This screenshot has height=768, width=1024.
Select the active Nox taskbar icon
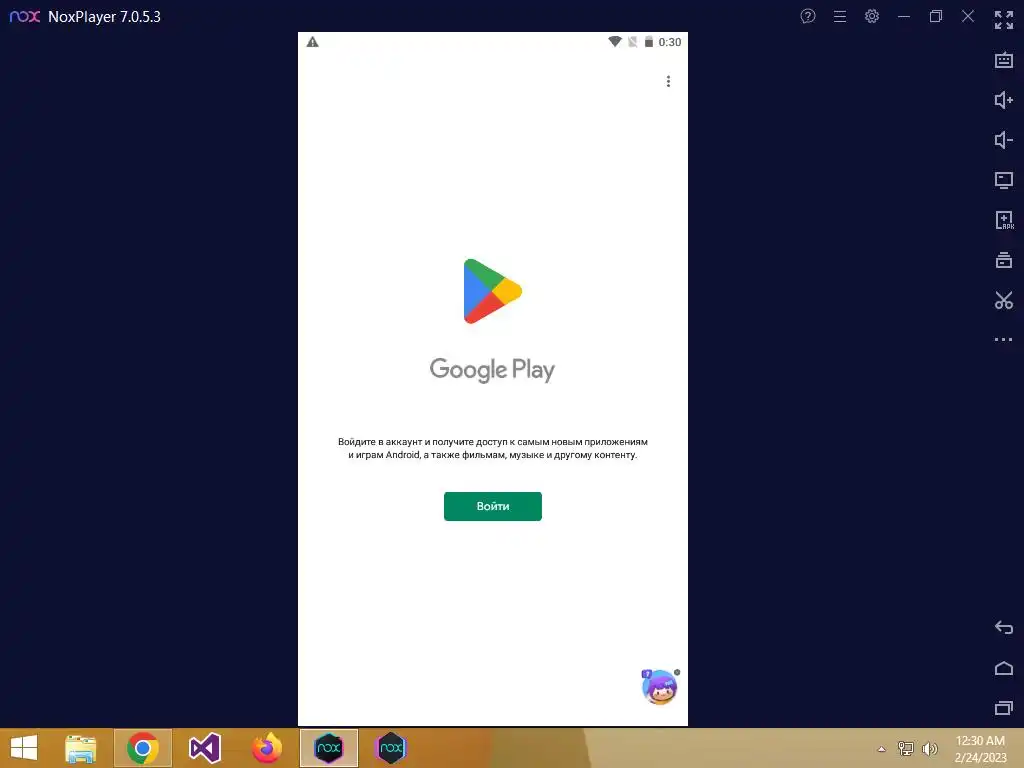click(329, 748)
